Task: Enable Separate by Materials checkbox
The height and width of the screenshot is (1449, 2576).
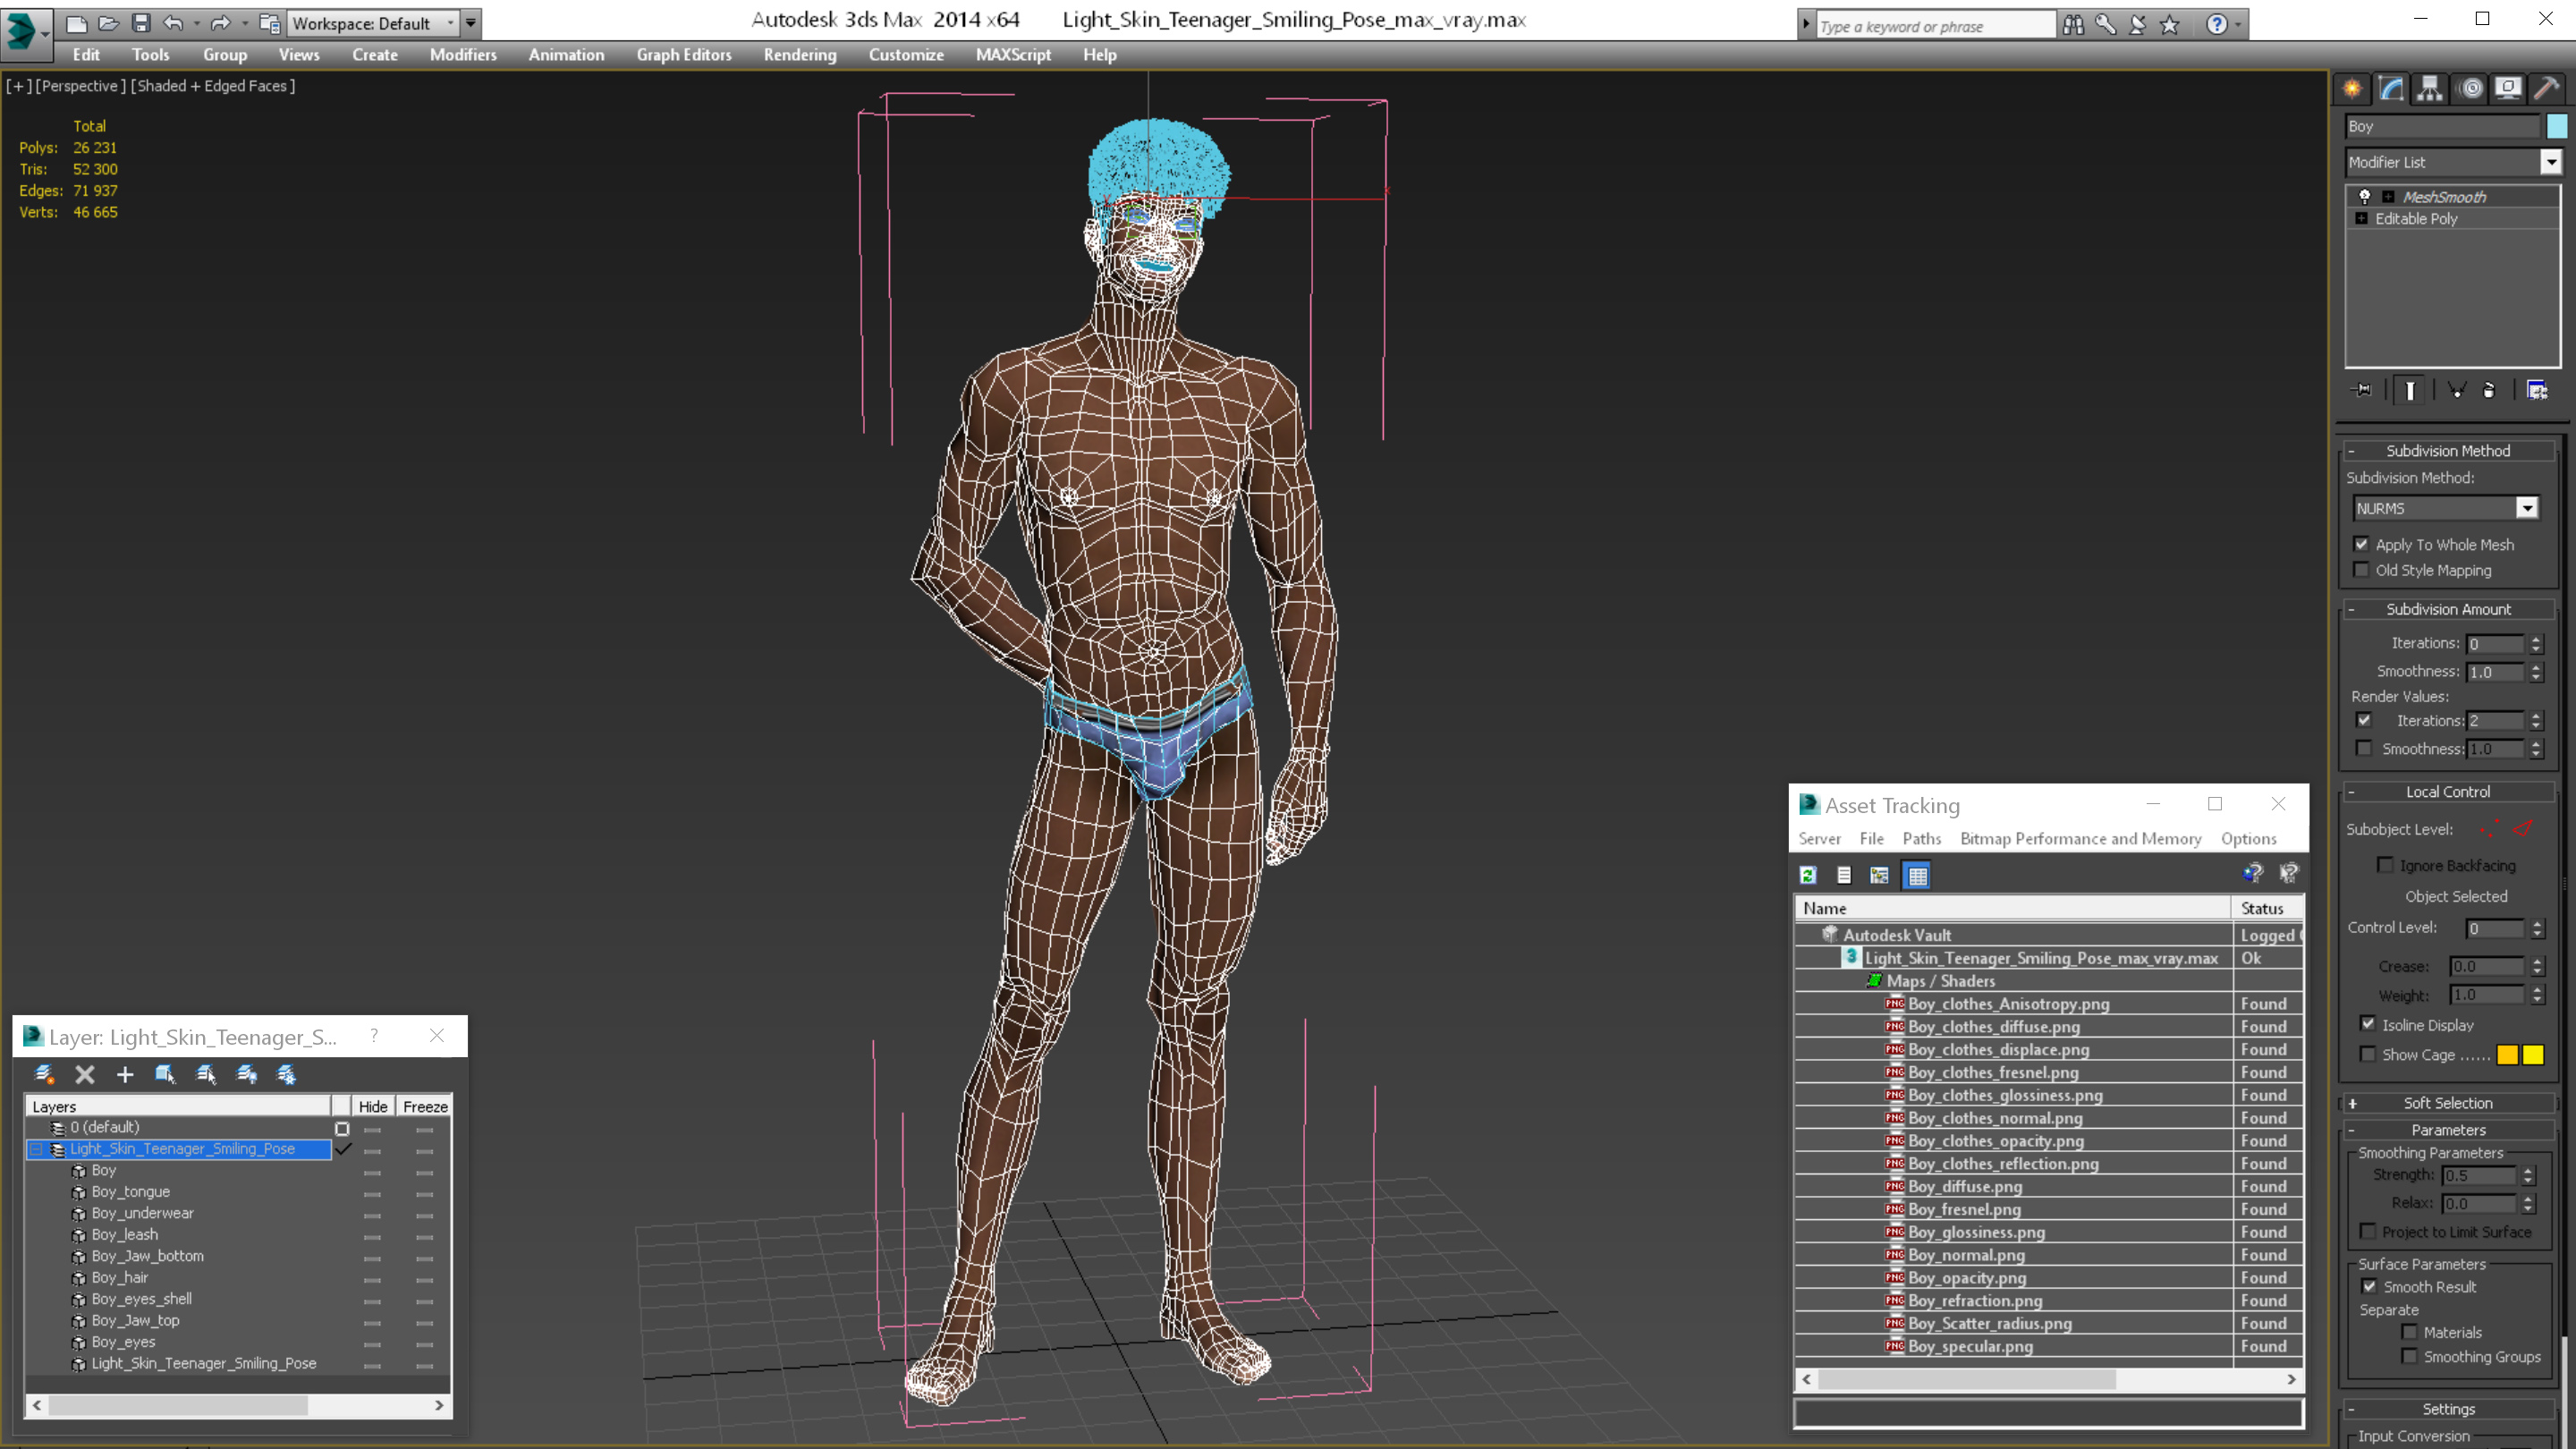Action: 2409,1332
